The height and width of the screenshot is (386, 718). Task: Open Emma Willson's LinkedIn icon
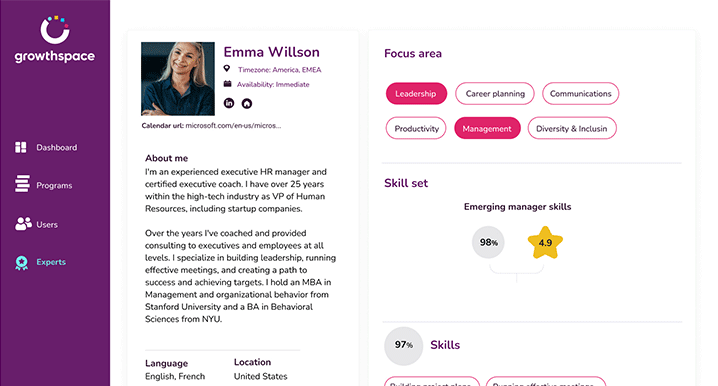pos(229,103)
